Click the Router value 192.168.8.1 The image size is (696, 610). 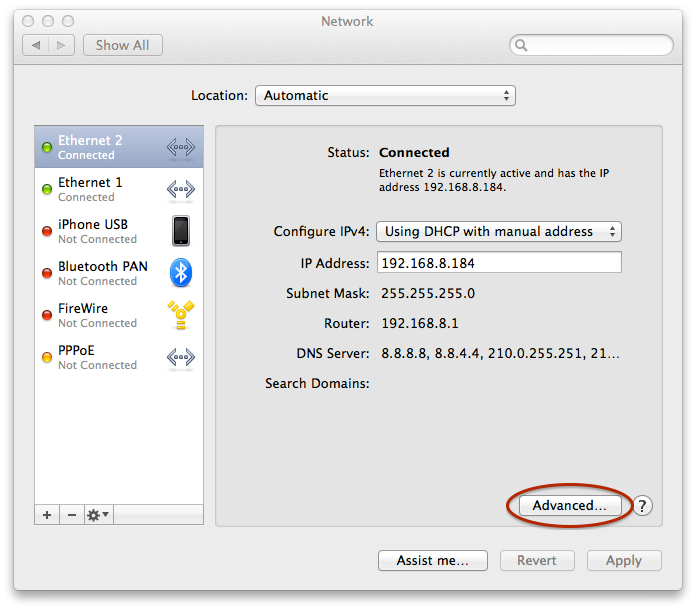420,323
